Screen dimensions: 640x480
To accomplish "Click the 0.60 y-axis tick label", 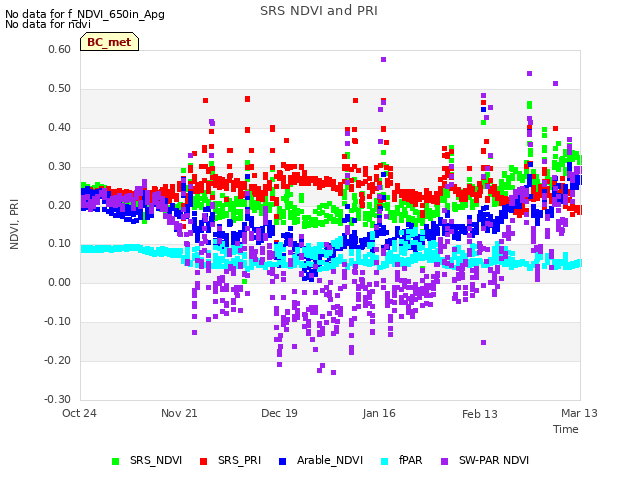I will 60,49.
